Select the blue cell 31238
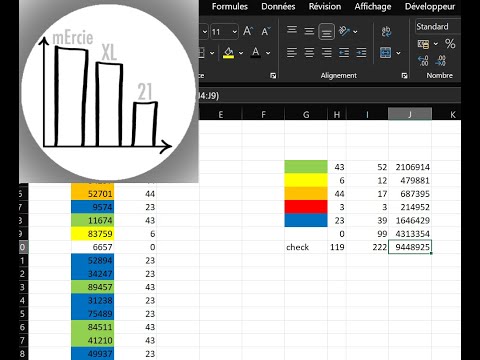The image size is (480, 360). coord(92,300)
